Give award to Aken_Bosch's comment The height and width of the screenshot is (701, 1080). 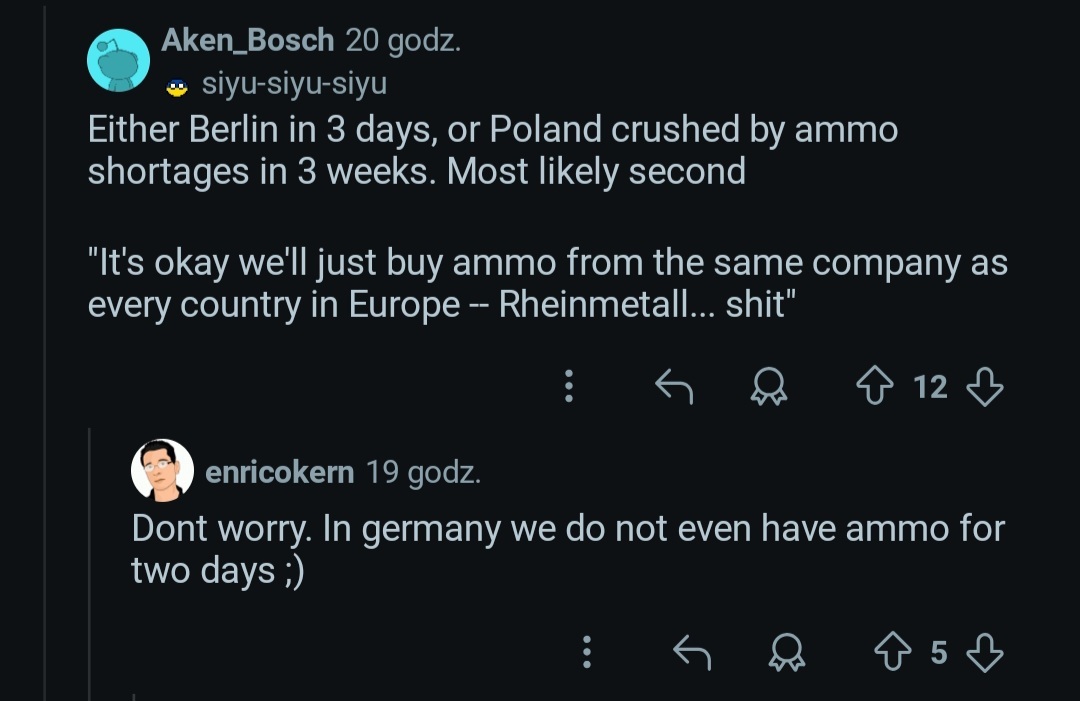(769, 387)
